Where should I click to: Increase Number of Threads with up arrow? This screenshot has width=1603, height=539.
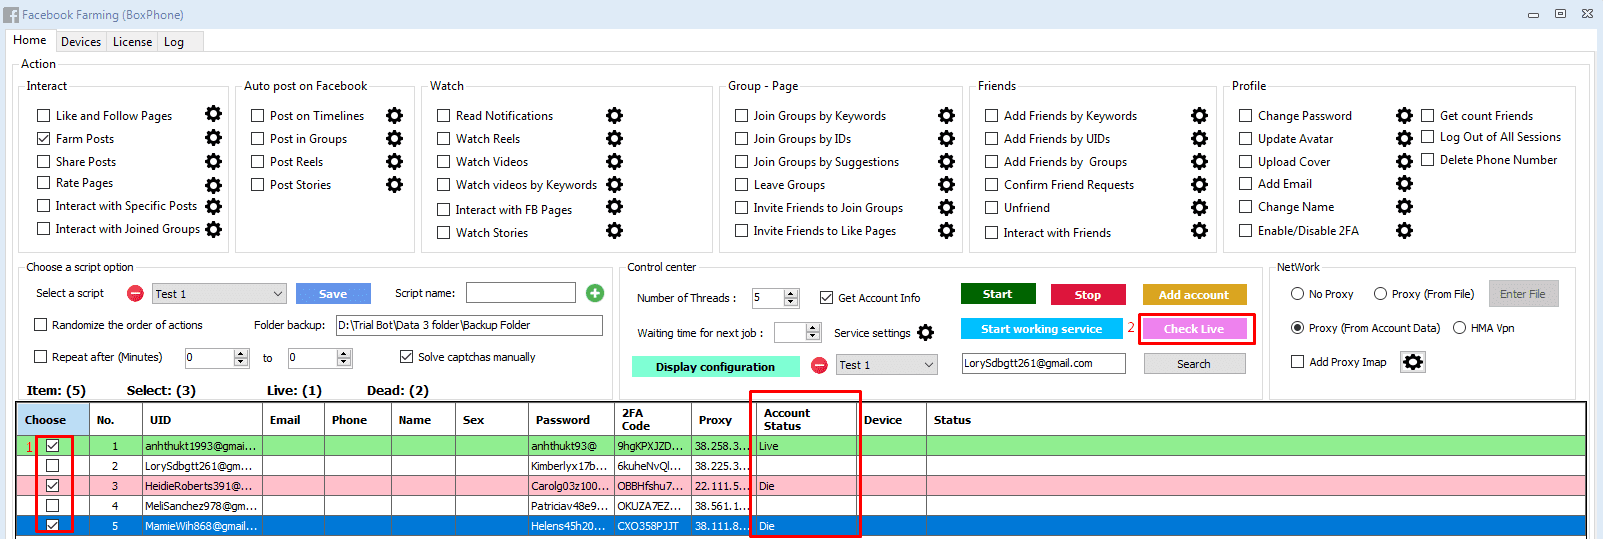click(x=791, y=294)
